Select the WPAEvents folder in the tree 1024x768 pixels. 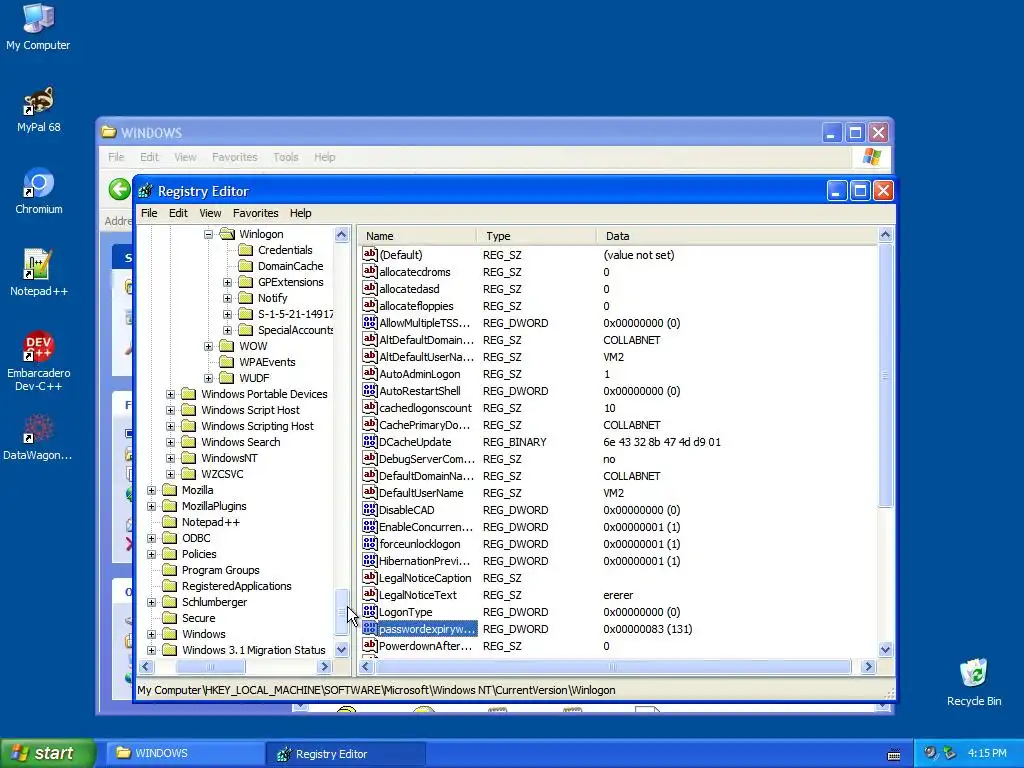(x=258, y=362)
